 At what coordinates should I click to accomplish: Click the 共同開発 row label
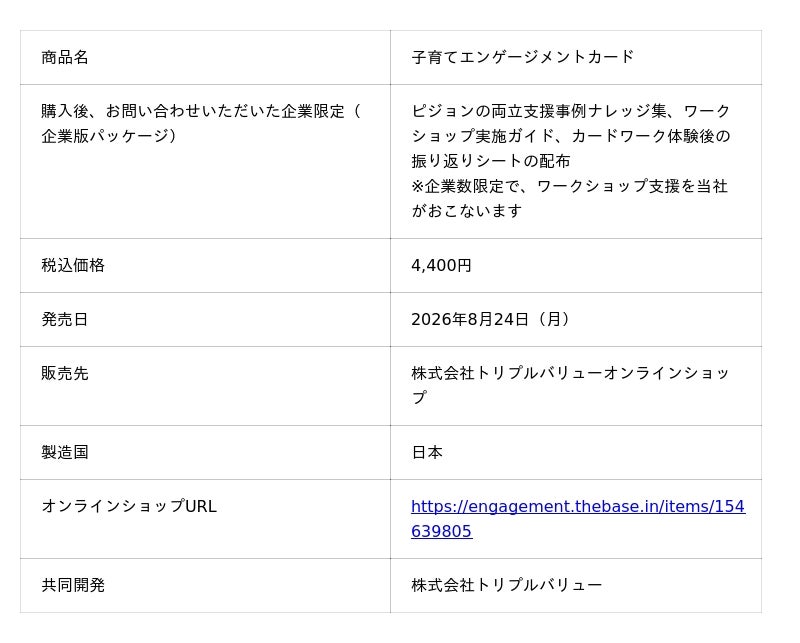[x=73, y=585]
